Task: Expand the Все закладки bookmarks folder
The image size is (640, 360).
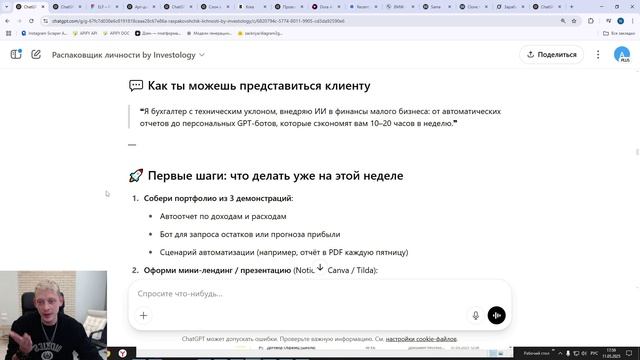Action: click(619, 33)
